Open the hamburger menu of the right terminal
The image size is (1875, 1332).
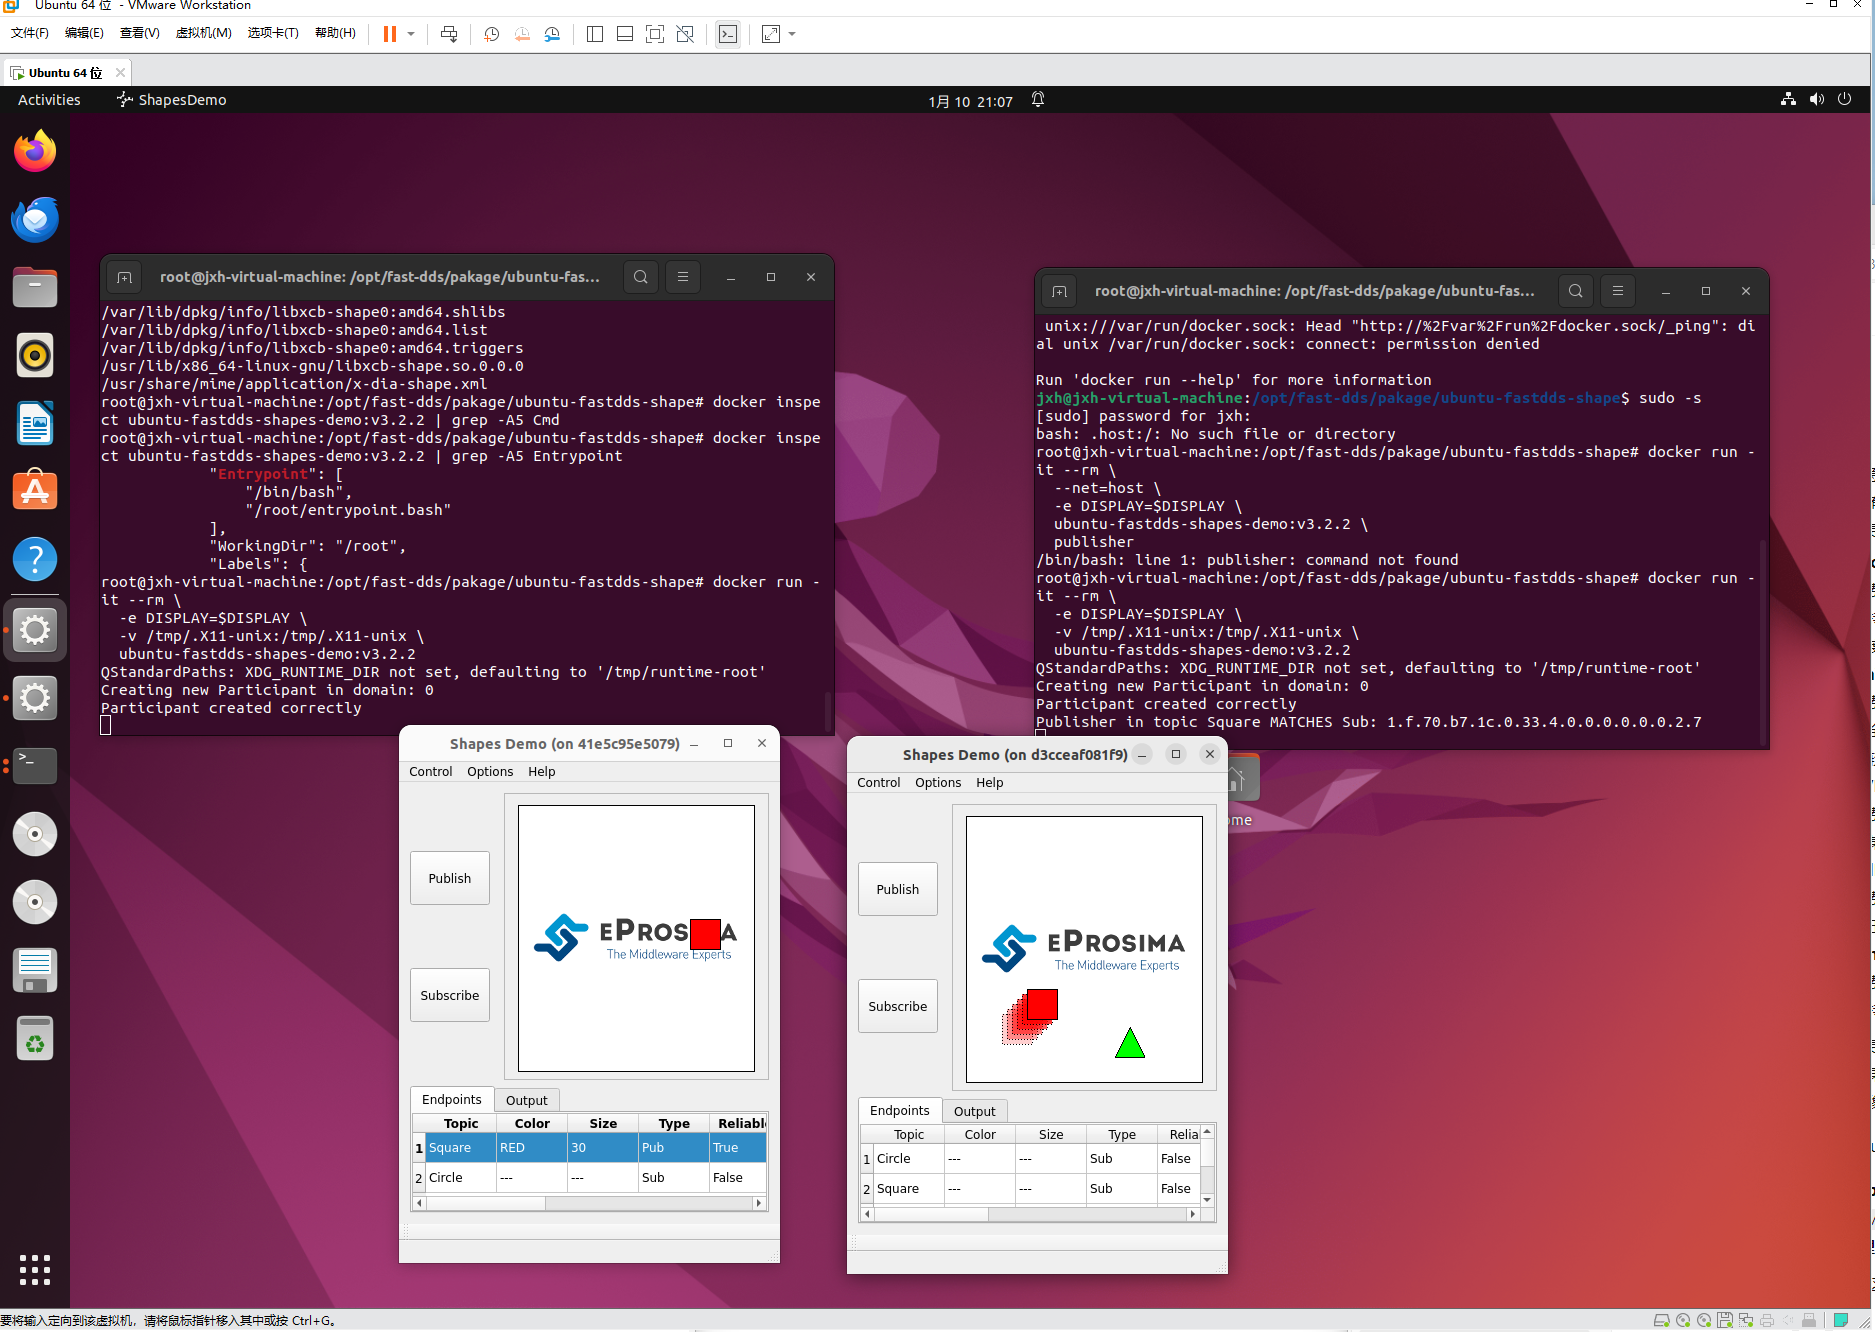pos(1617,291)
